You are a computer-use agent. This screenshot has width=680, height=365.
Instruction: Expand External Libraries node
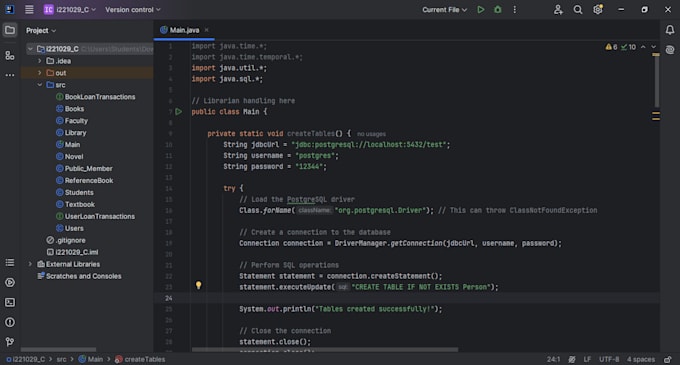(x=30, y=264)
